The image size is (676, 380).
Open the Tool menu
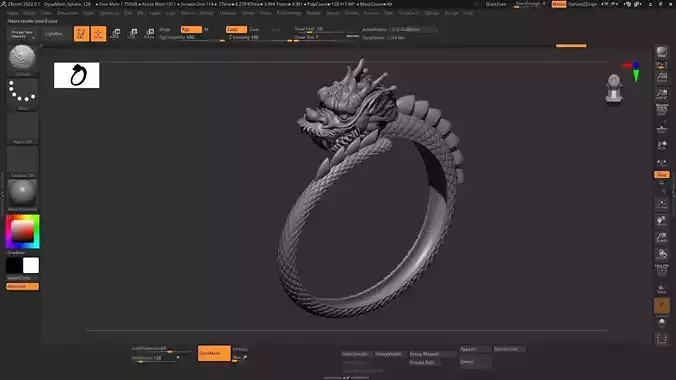(388, 13)
